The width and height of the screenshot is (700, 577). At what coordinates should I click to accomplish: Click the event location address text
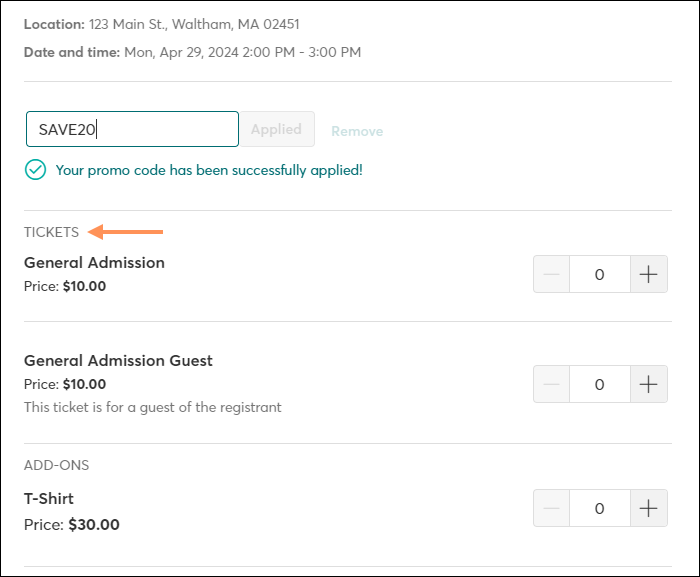click(194, 24)
